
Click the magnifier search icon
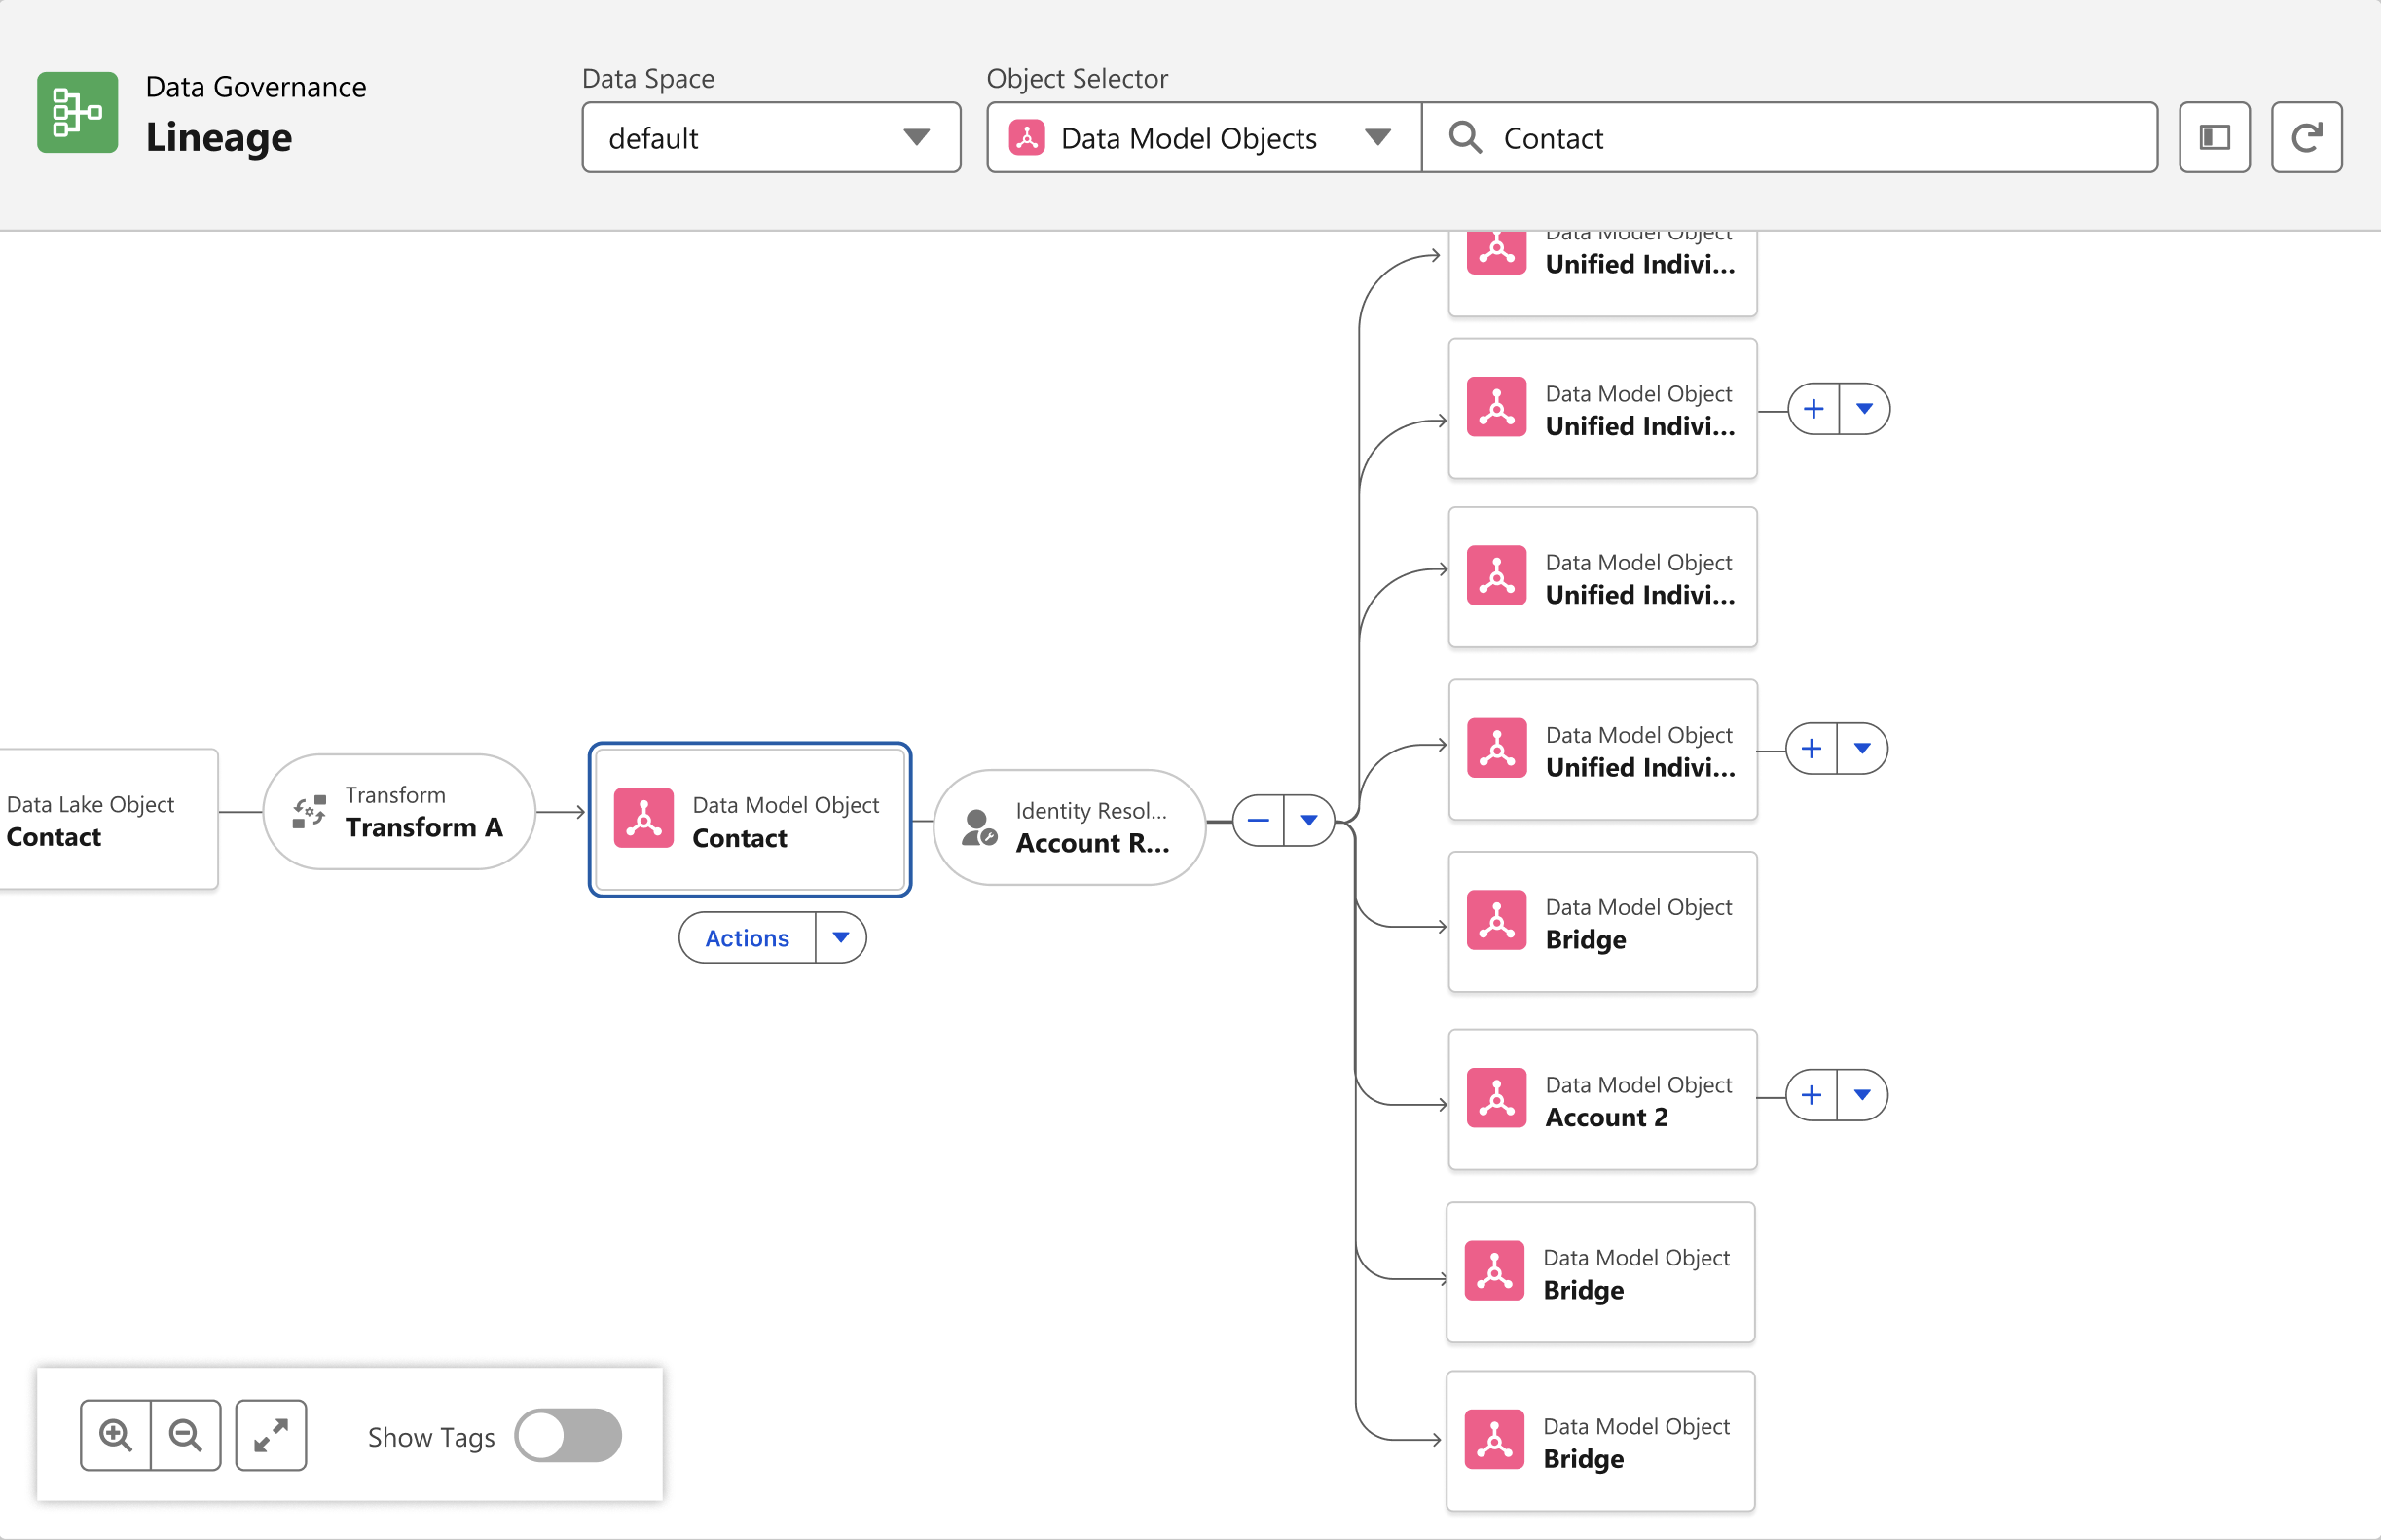point(1465,137)
